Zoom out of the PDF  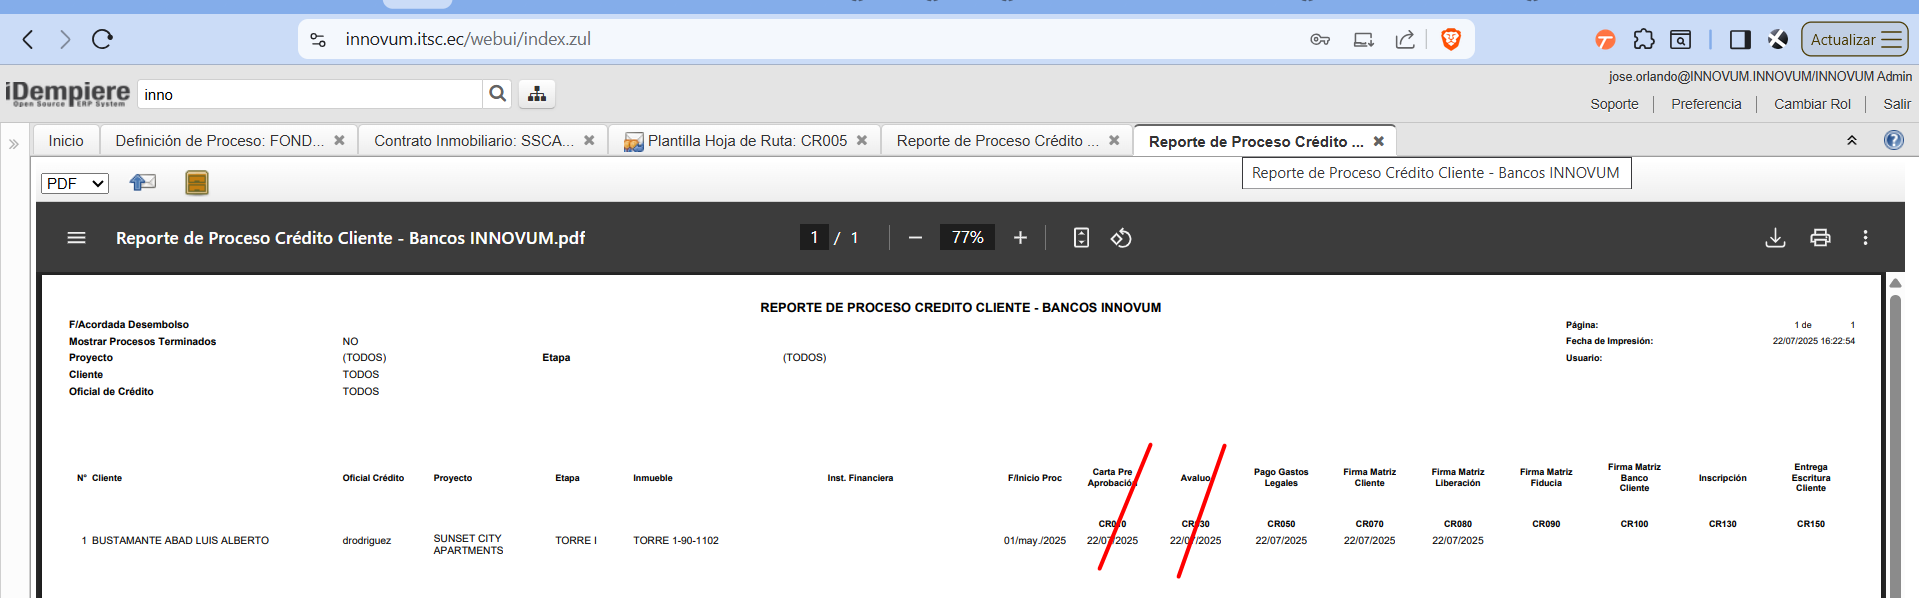915,238
